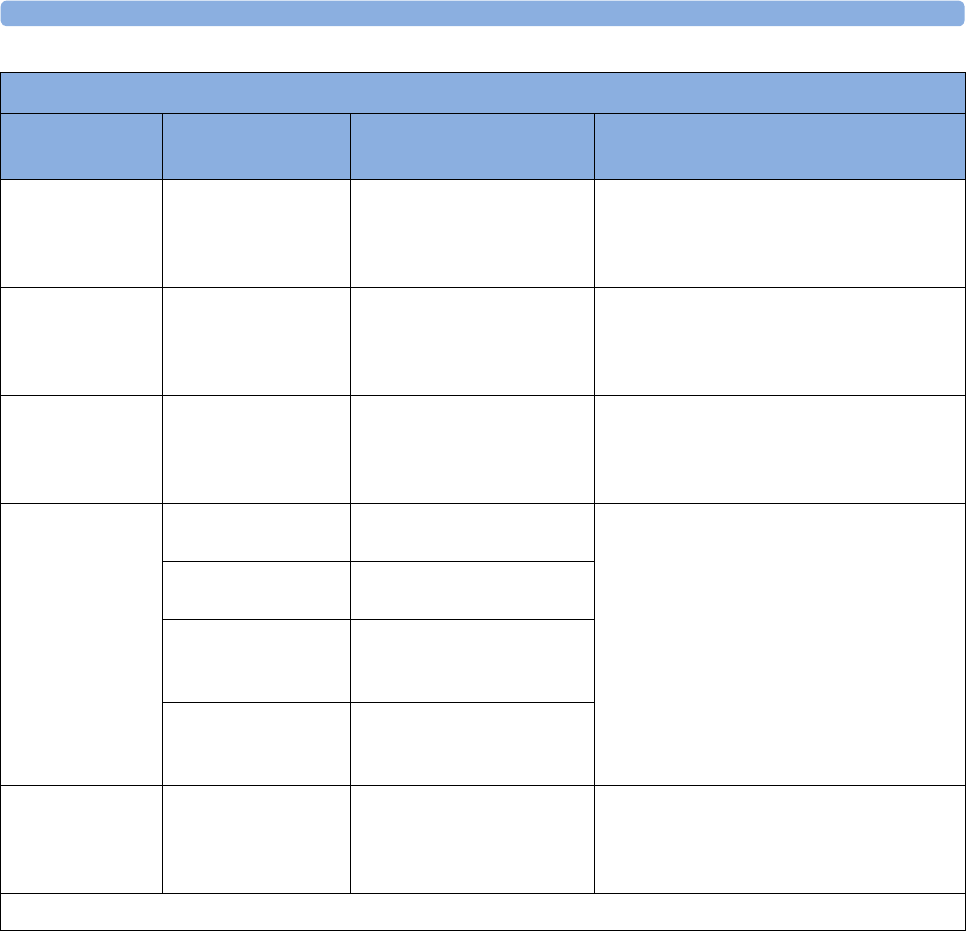
Task: Click third white row's first-column cell
Action: (81, 449)
